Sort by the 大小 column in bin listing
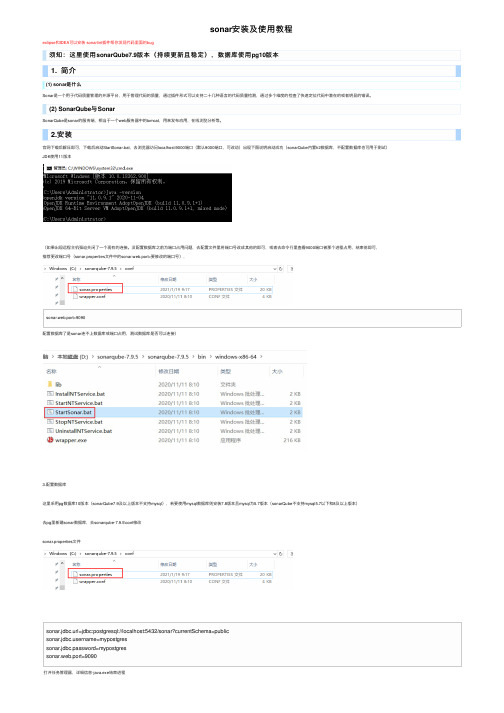The height and width of the screenshot is (713, 504). [277, 372]
